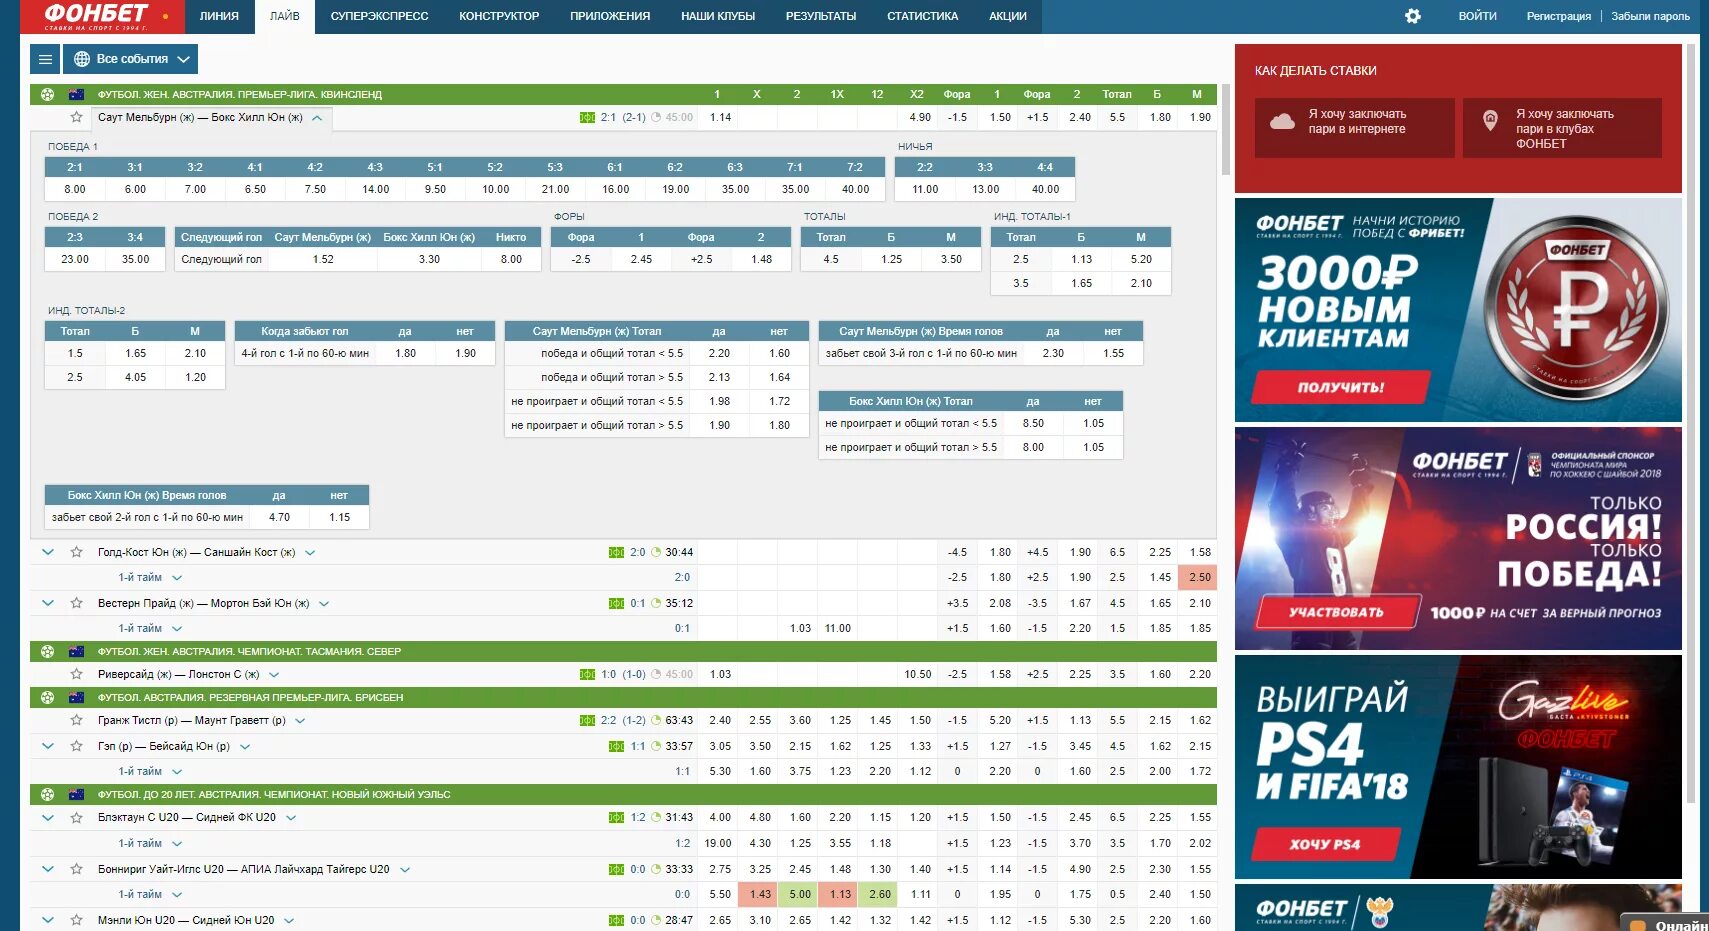Click the Fonbet logo
Image resolution: width=1709 pixels, height=931 pixels.
pos(97,16)
